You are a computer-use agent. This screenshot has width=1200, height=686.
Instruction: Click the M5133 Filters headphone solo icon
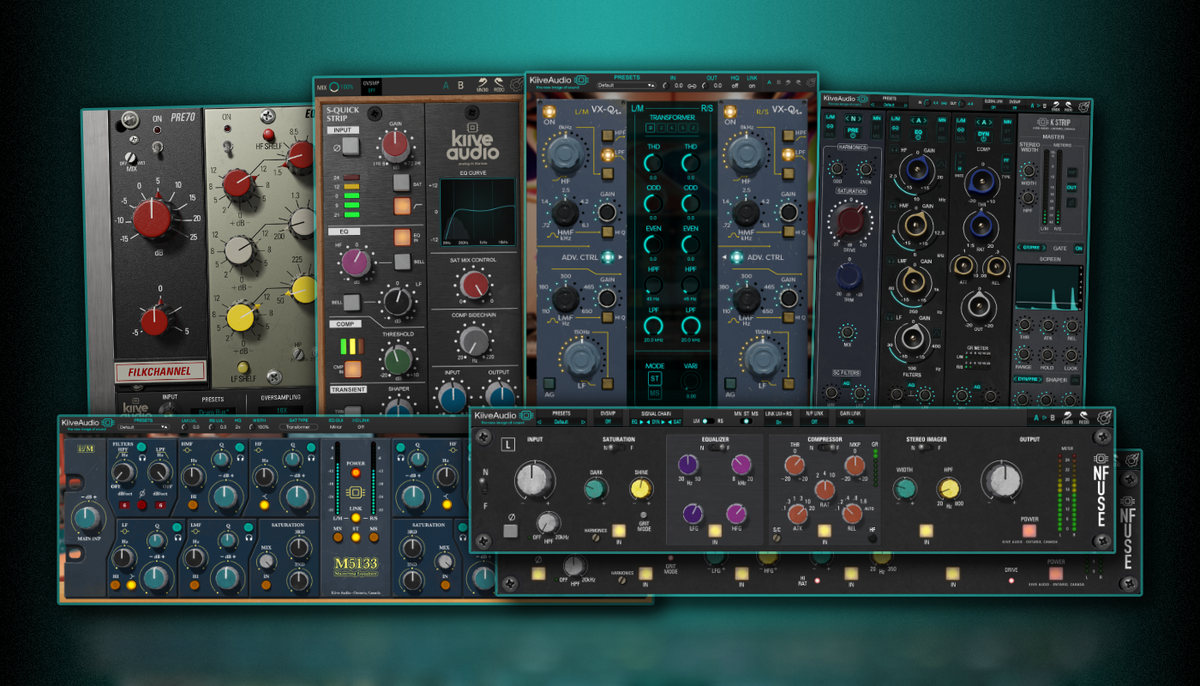pos(143,458)
